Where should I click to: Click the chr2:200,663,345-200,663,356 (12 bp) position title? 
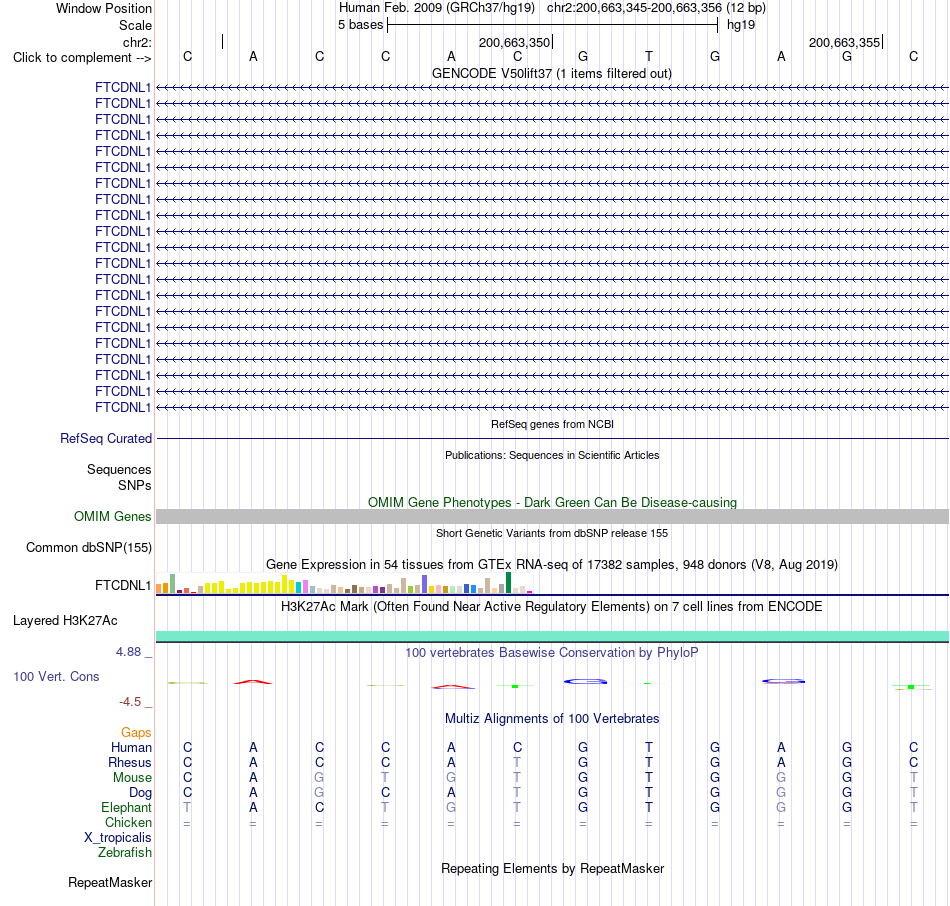pos(656,8)
